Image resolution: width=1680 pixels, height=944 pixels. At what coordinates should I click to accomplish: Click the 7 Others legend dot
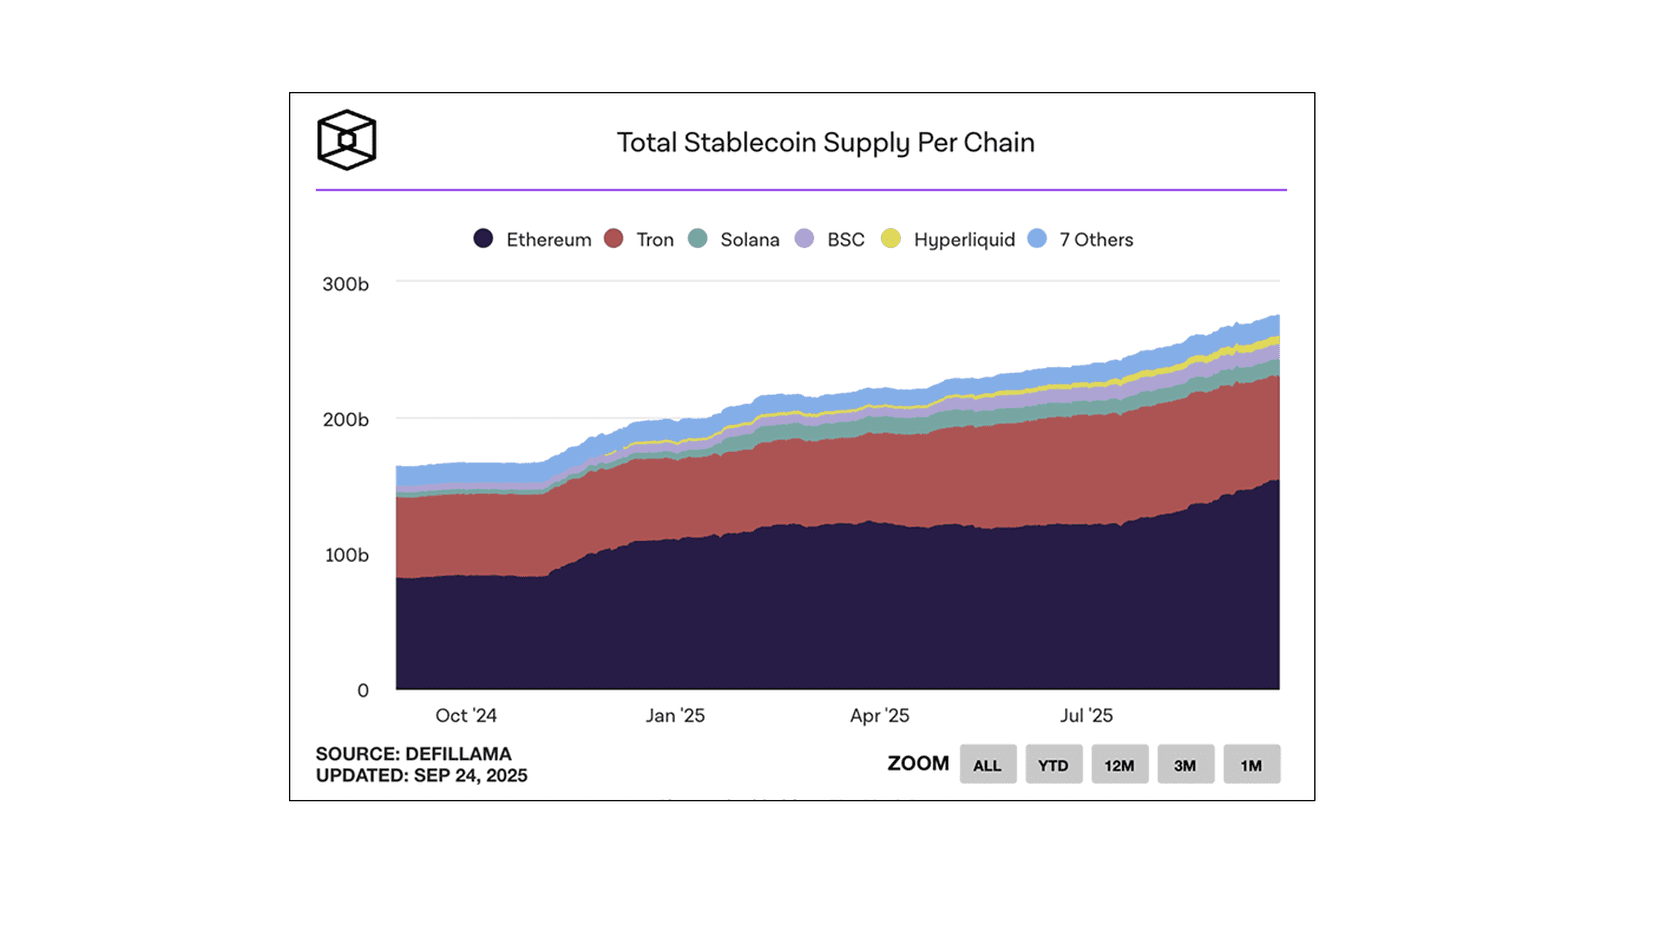click(x=1037, y=239)
